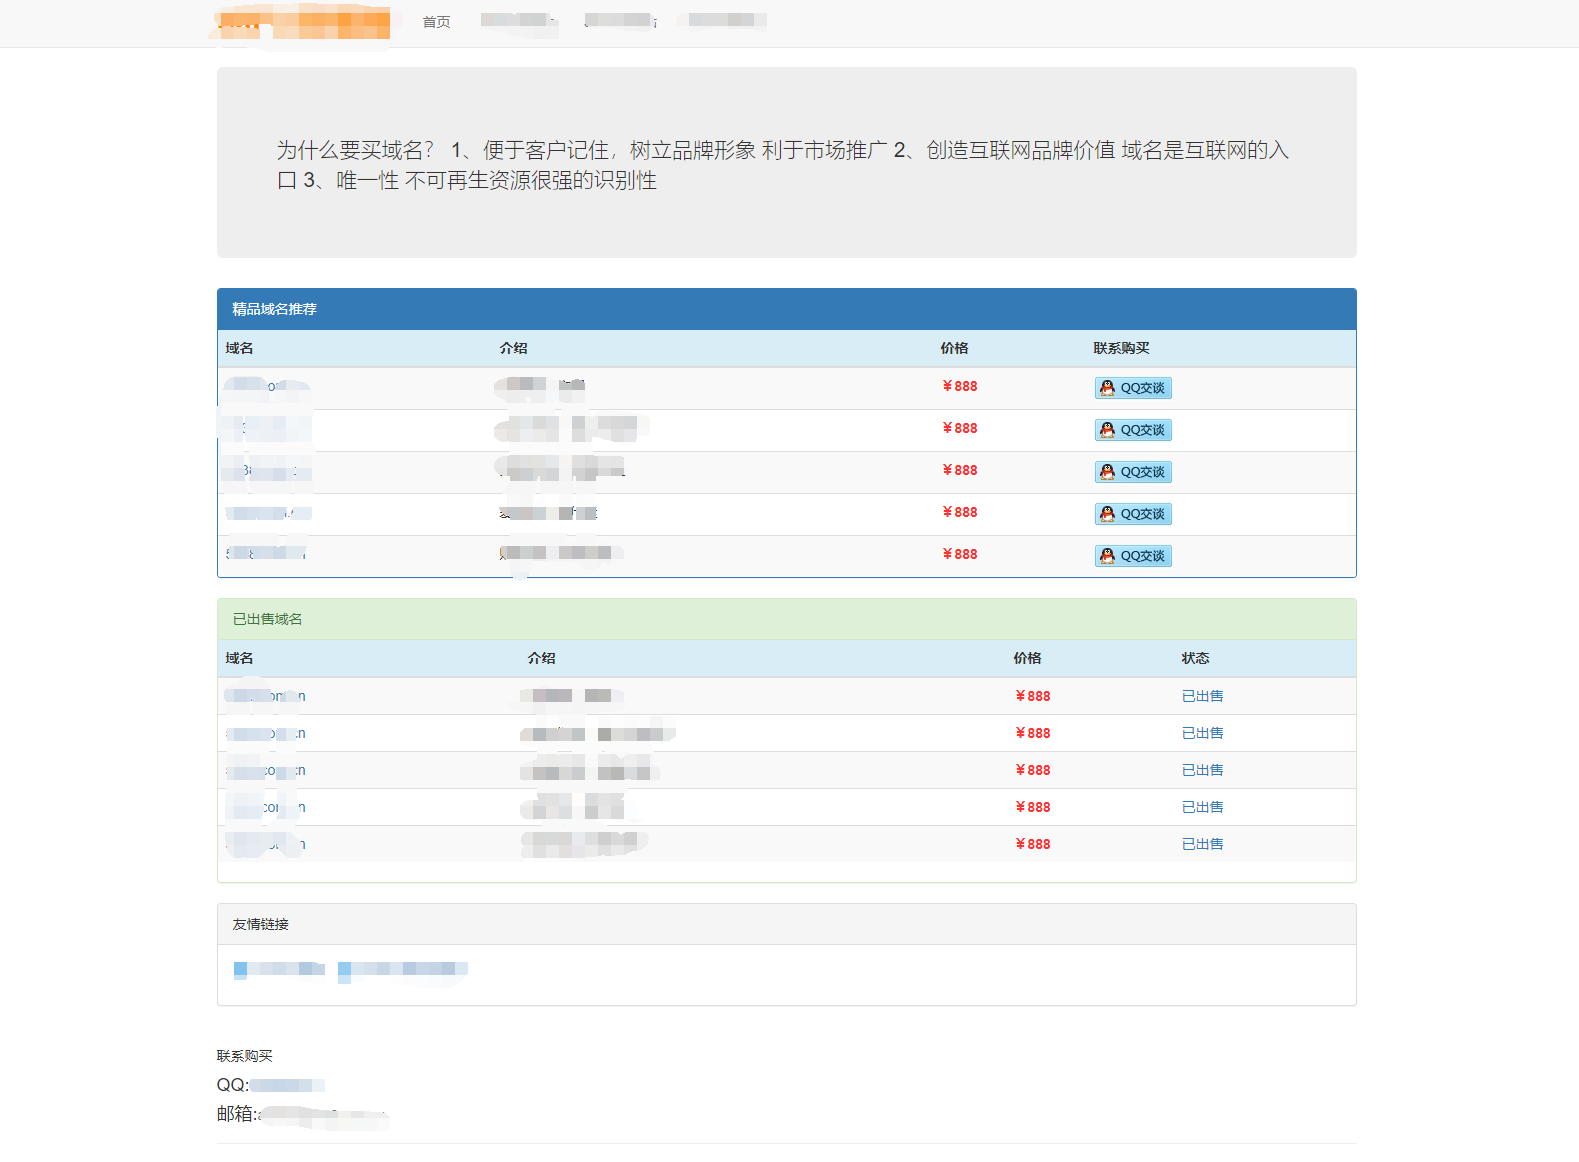Click the 联系购买 footer title
The image size is (1579, 1162).
[x=244, y=1056]
